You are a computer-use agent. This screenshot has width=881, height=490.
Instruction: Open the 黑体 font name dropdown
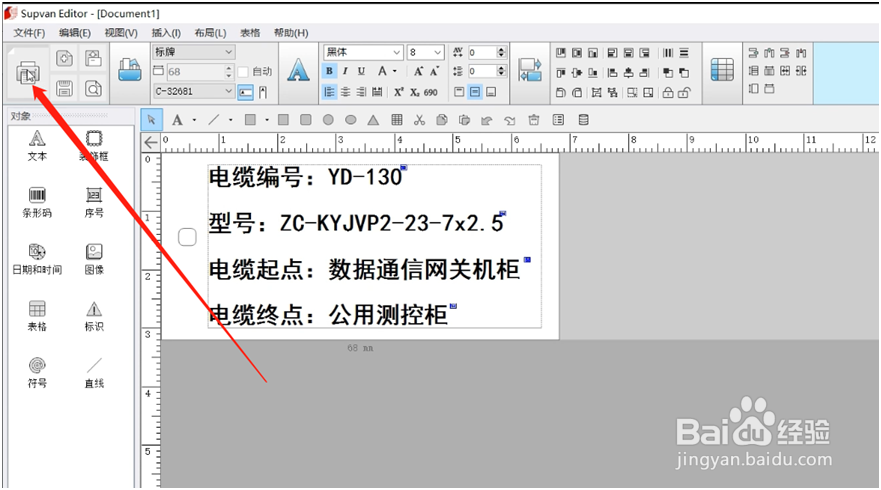[x=363, y=52]
